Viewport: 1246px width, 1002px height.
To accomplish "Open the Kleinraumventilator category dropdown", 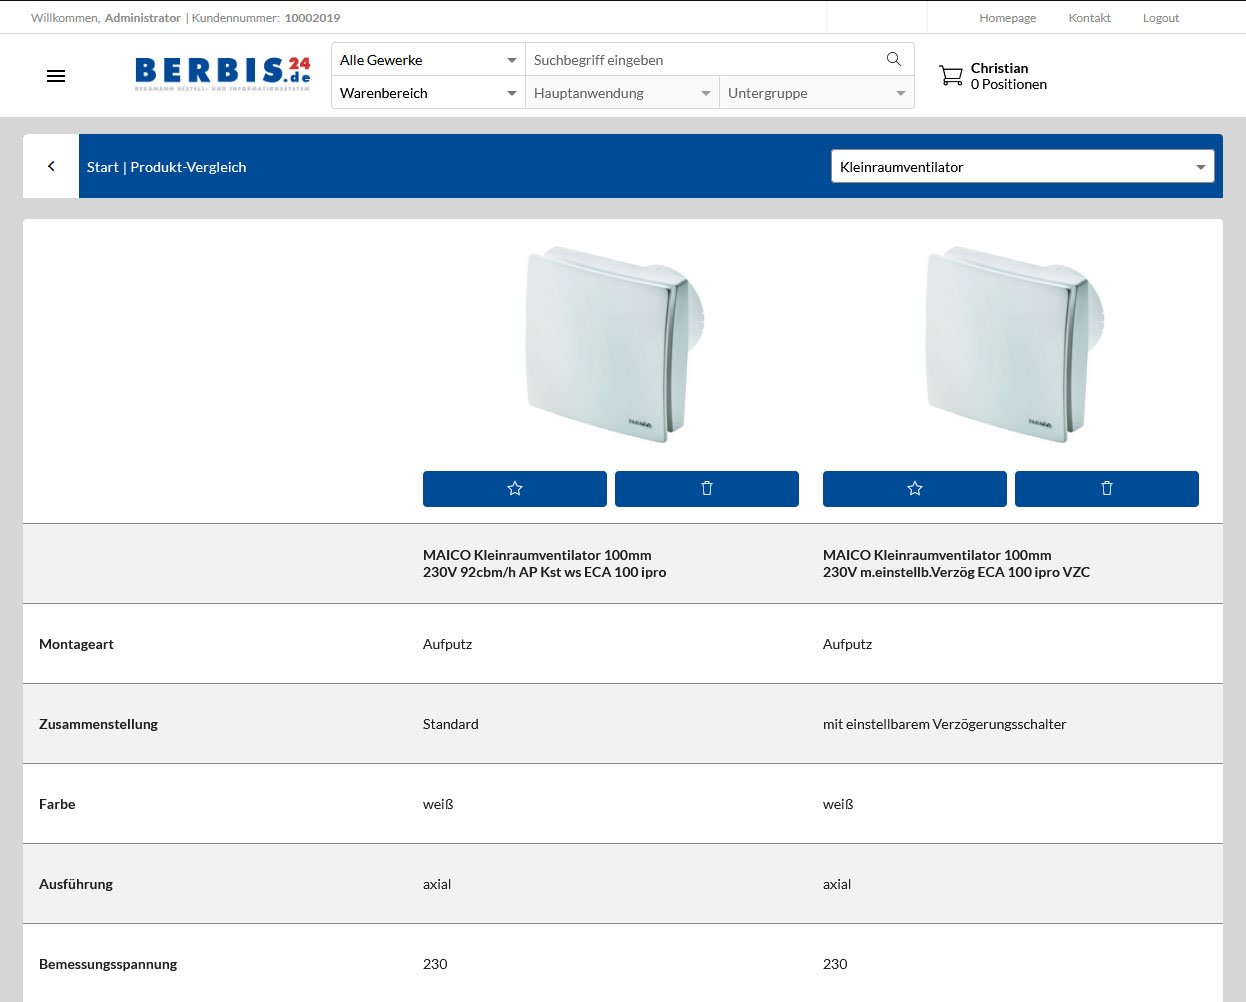I will (1023, 167).
